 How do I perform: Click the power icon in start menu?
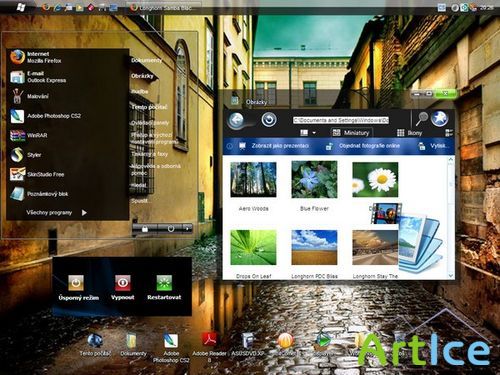click(x=171, y=229)
